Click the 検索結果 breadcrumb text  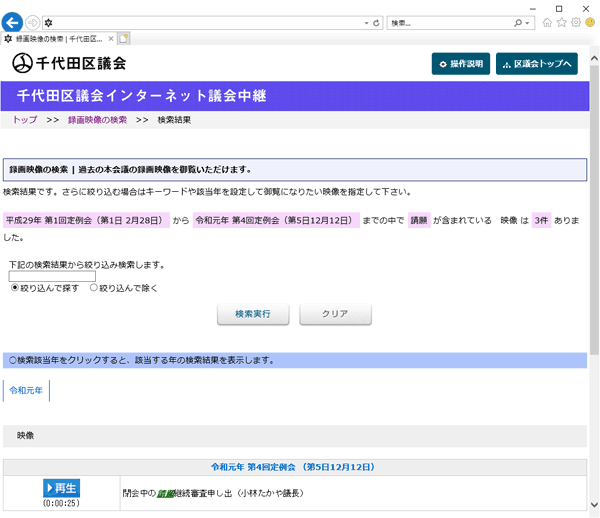[174, 120]
